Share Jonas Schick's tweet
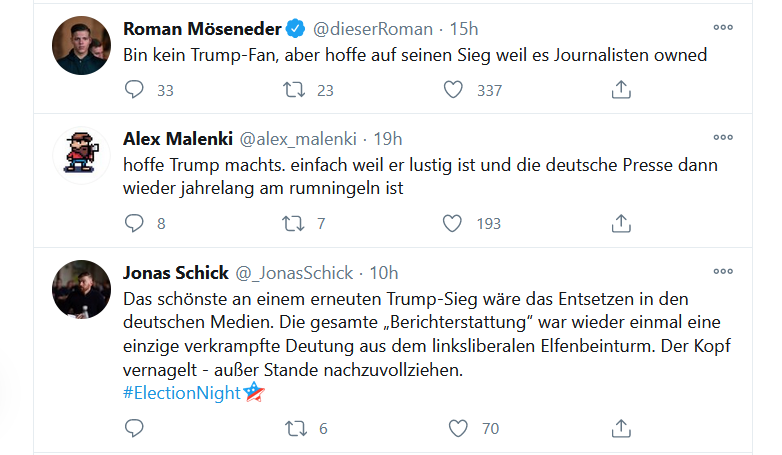Viewport: 782px width, 455px height. pos(620,429)
